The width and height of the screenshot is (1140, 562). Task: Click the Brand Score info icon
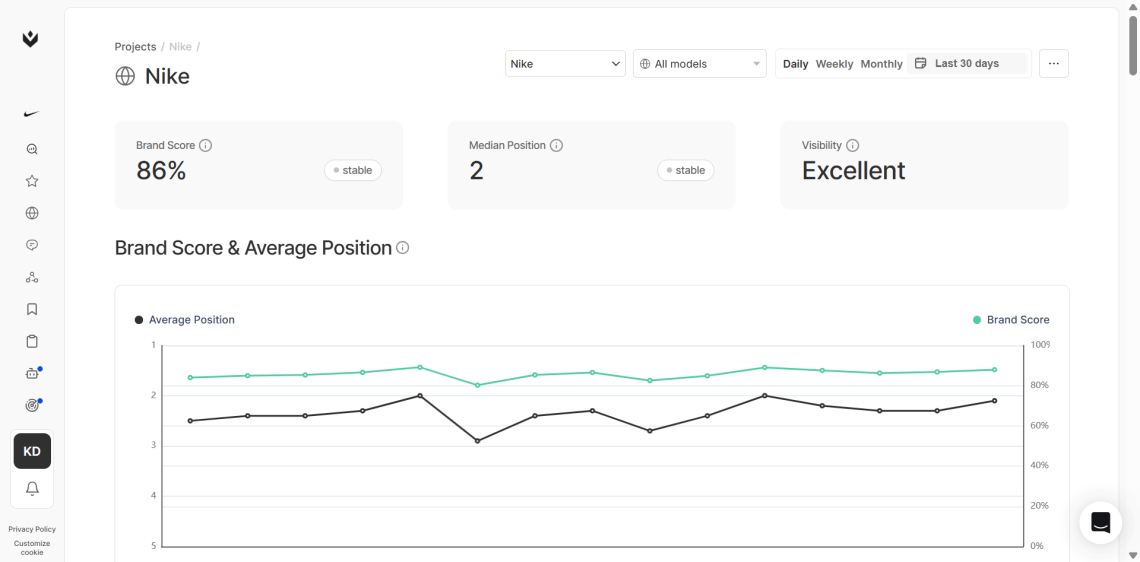pyautogui.click(x=205, y=145)
